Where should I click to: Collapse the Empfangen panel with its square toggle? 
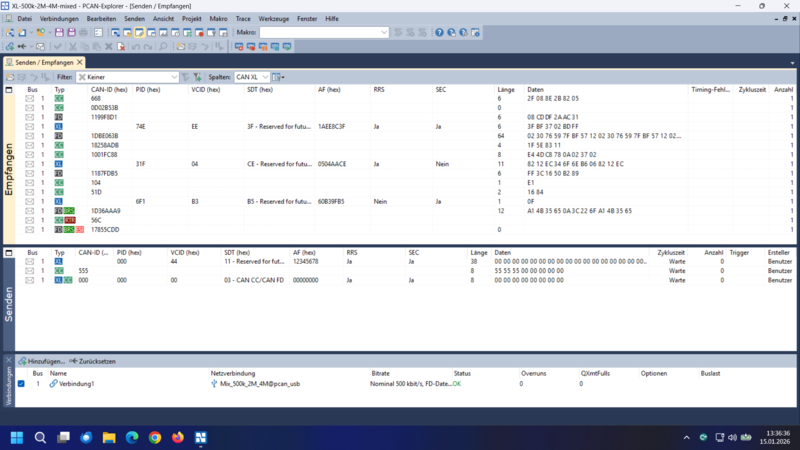click(x=9, y=90)
